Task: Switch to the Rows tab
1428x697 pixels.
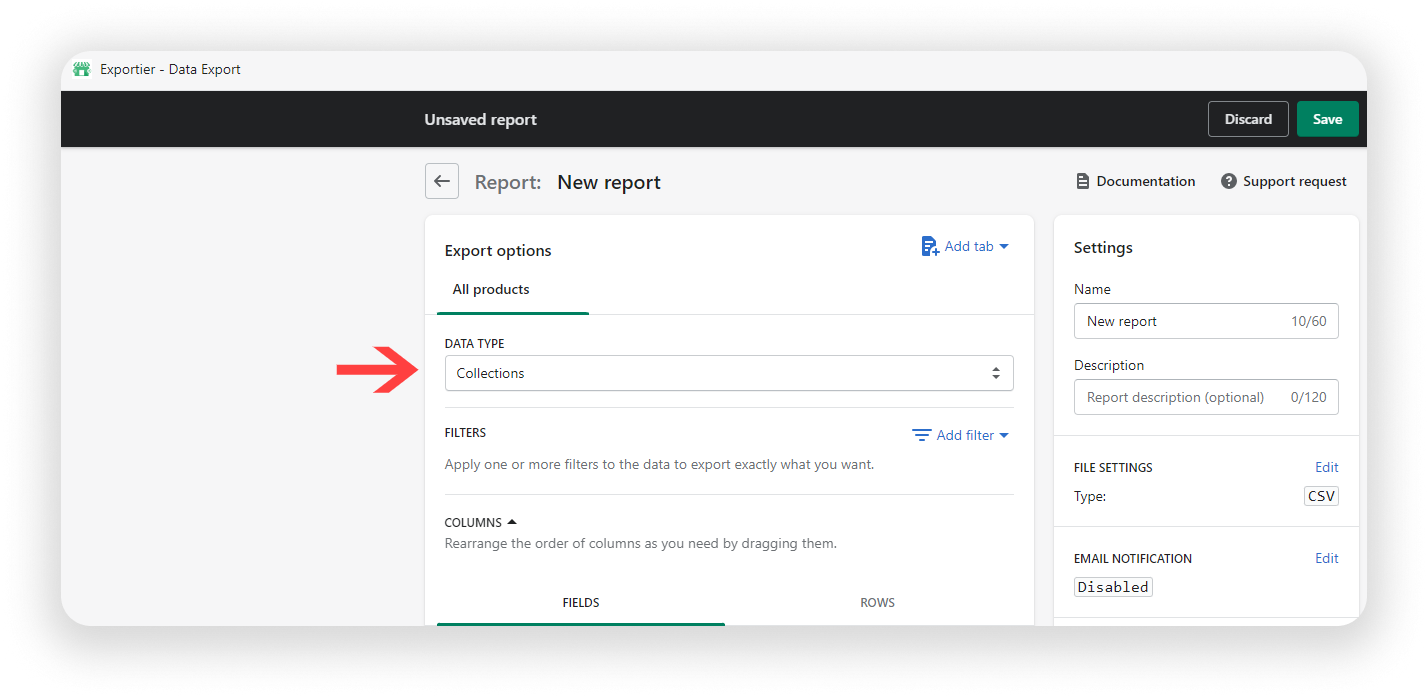Action: point(877,602)
